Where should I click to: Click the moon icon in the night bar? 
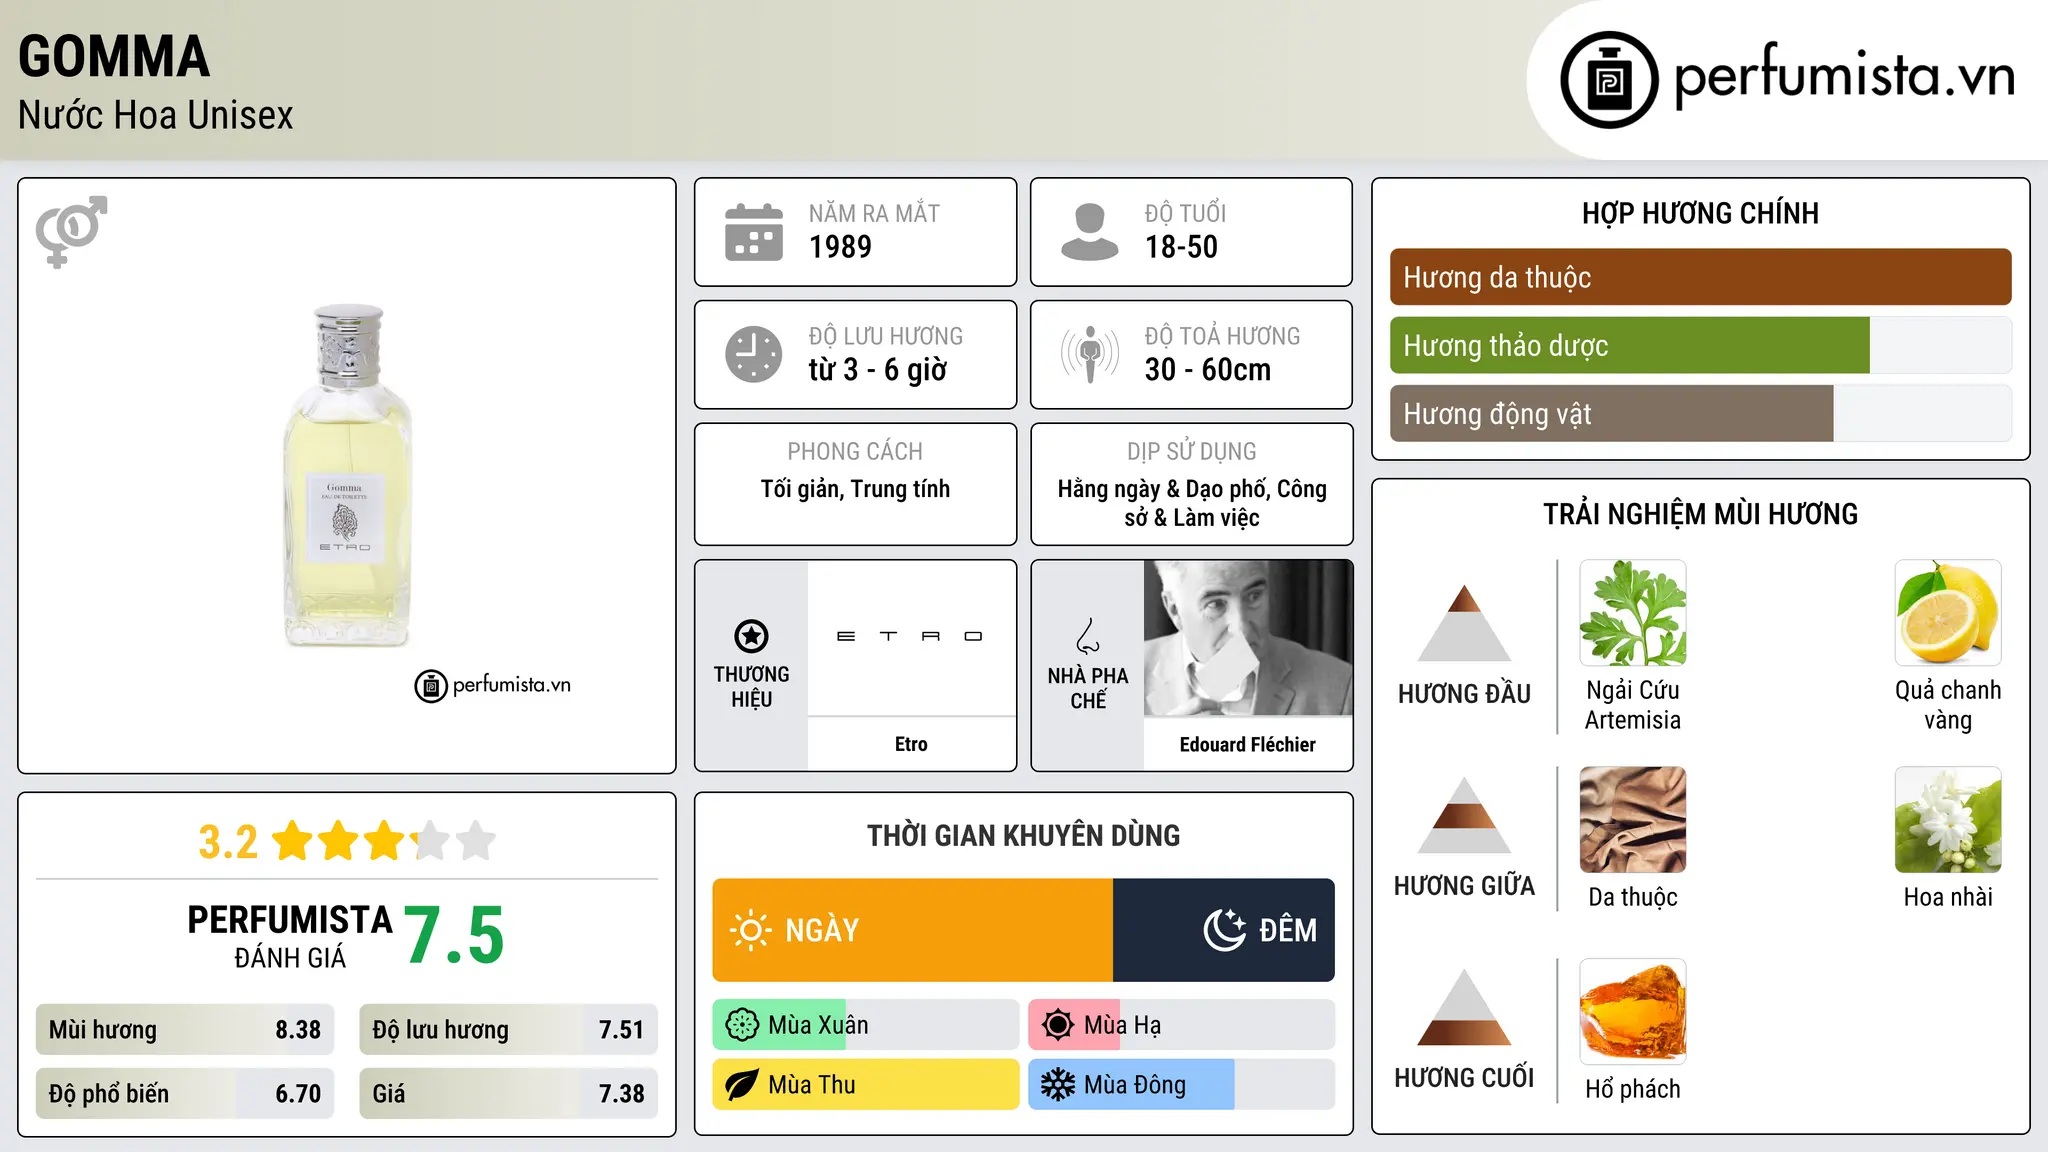[1225, 930]
